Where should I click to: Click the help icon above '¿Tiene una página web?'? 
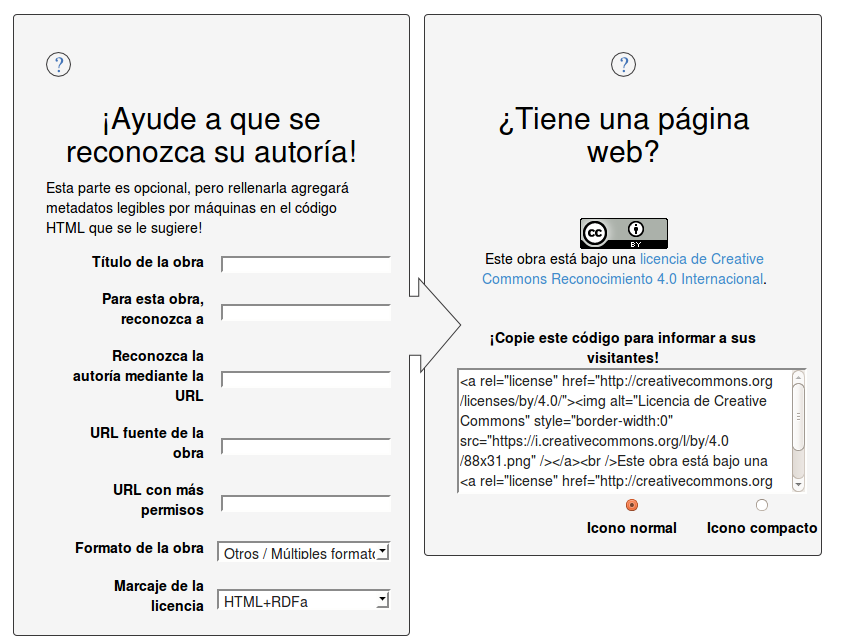(x=623, y=65)
